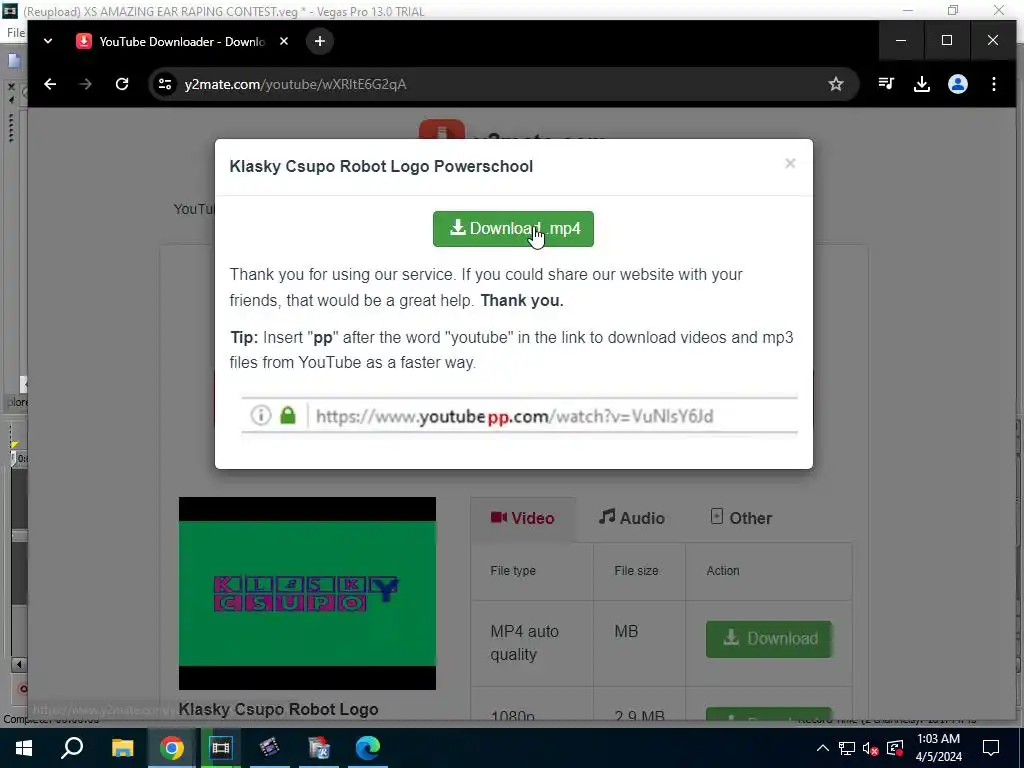Open Chrome downloads icon
This screenshot has height=768, width=1024.
point(921,84)
